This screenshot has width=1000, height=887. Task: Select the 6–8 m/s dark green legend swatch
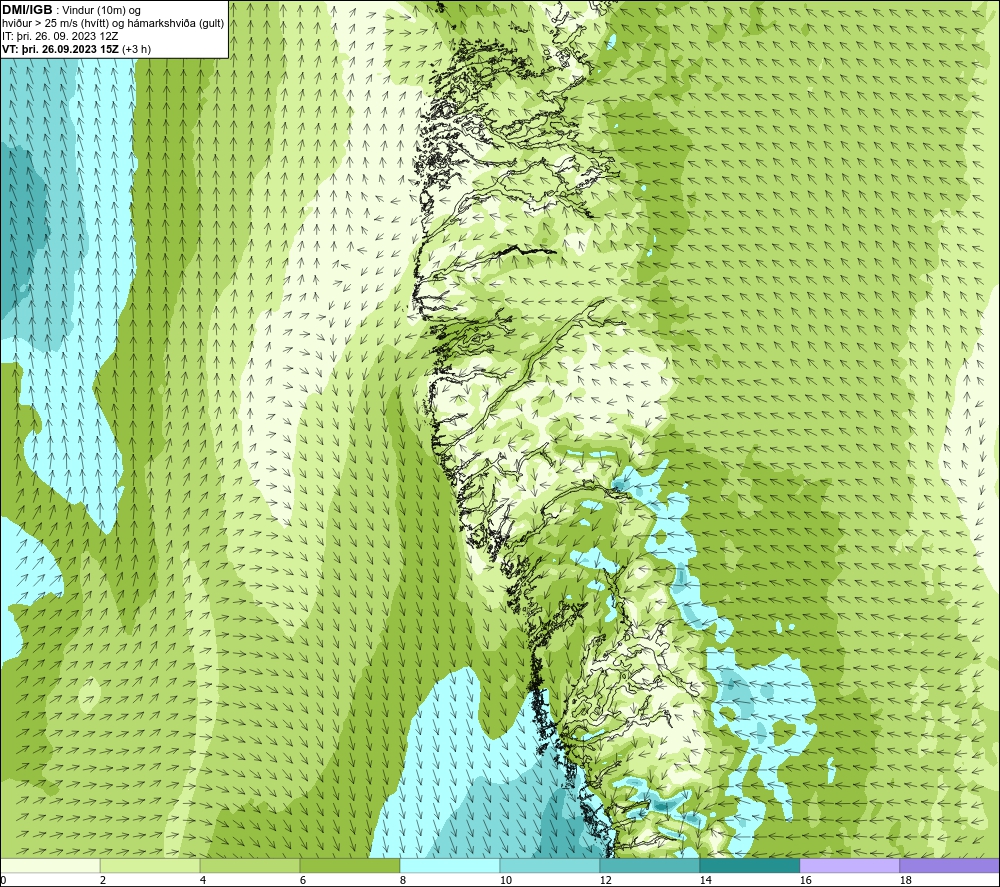pos(349,865)
